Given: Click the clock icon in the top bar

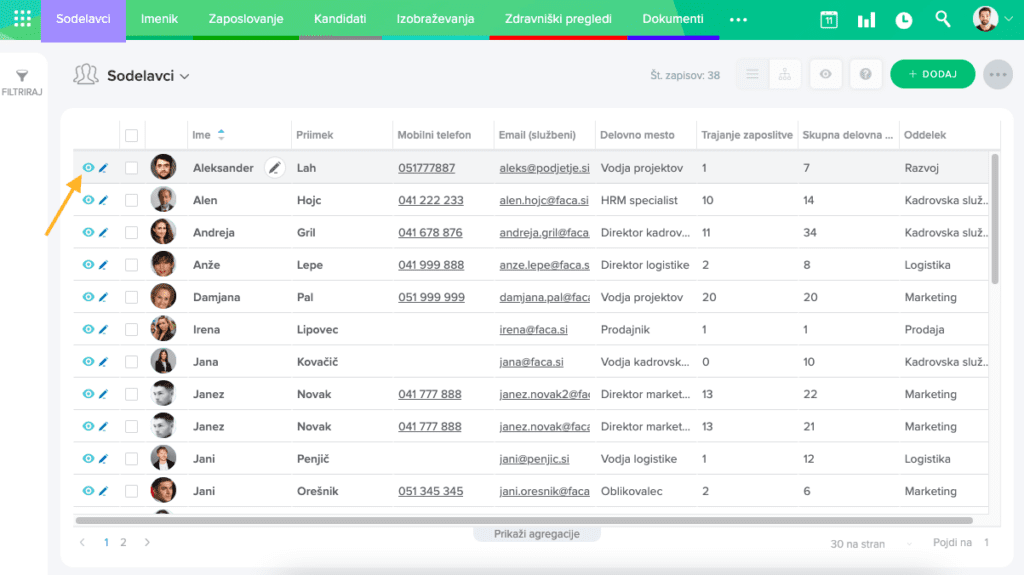Looking at the screenshot, I should (903, 20).
